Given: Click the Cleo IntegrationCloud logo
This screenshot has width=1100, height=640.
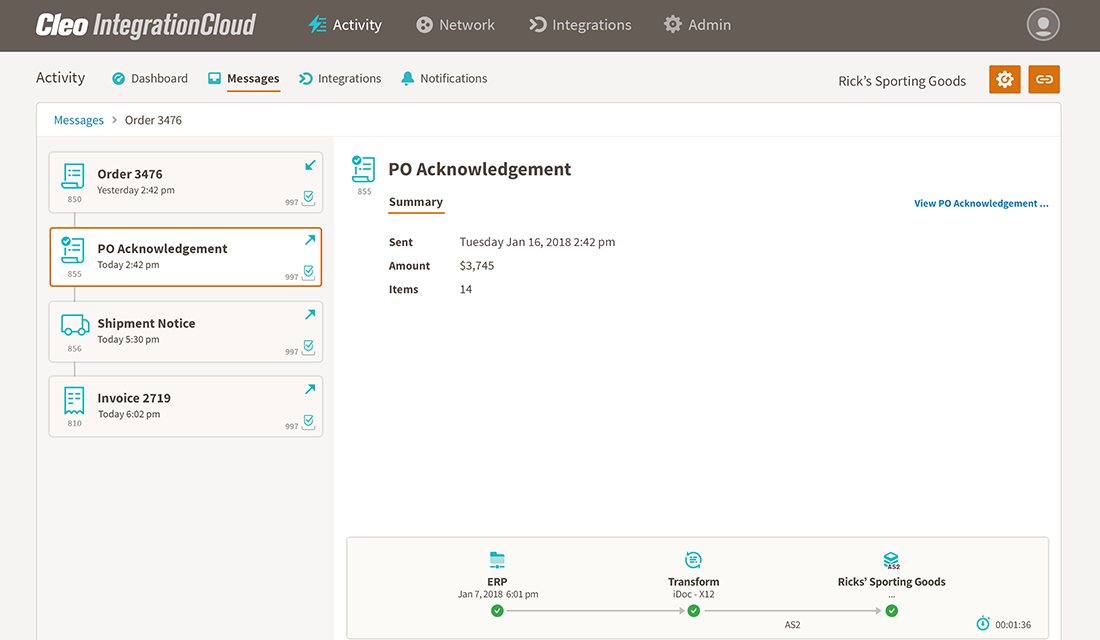Looking at the screenshot, I should tap(146, 25).
